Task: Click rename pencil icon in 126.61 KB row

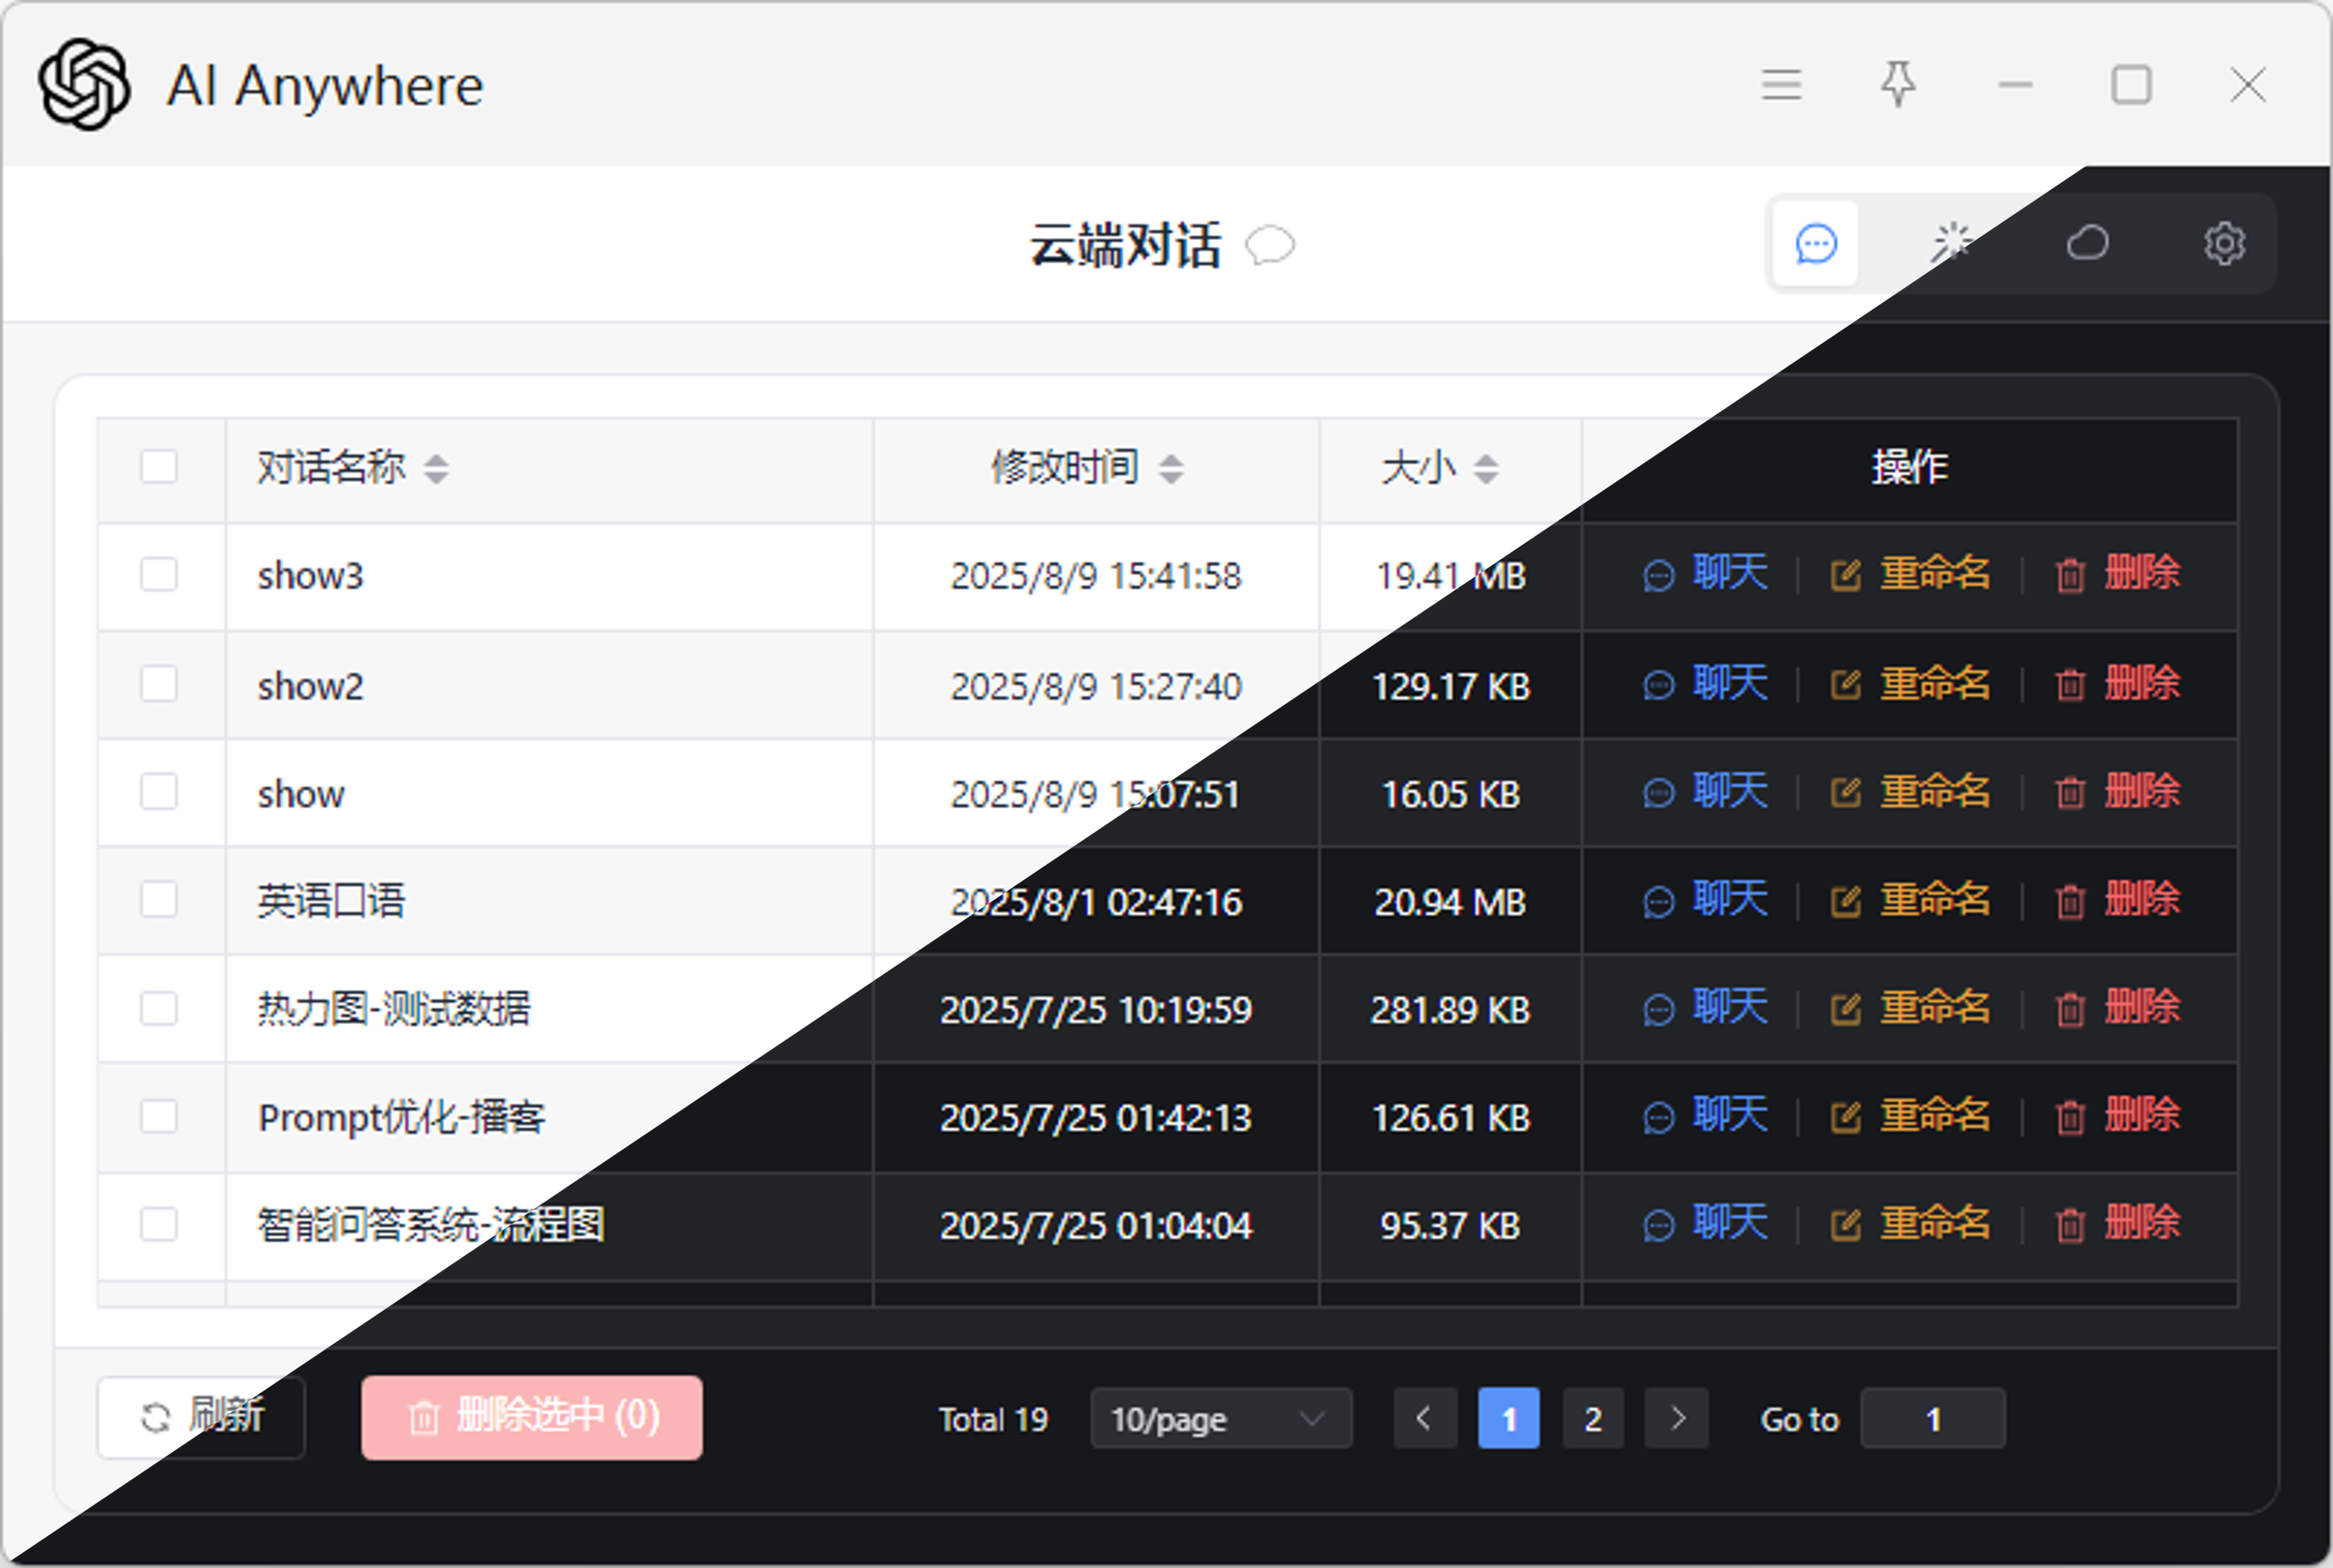Action: [x=1846, y=1118]
